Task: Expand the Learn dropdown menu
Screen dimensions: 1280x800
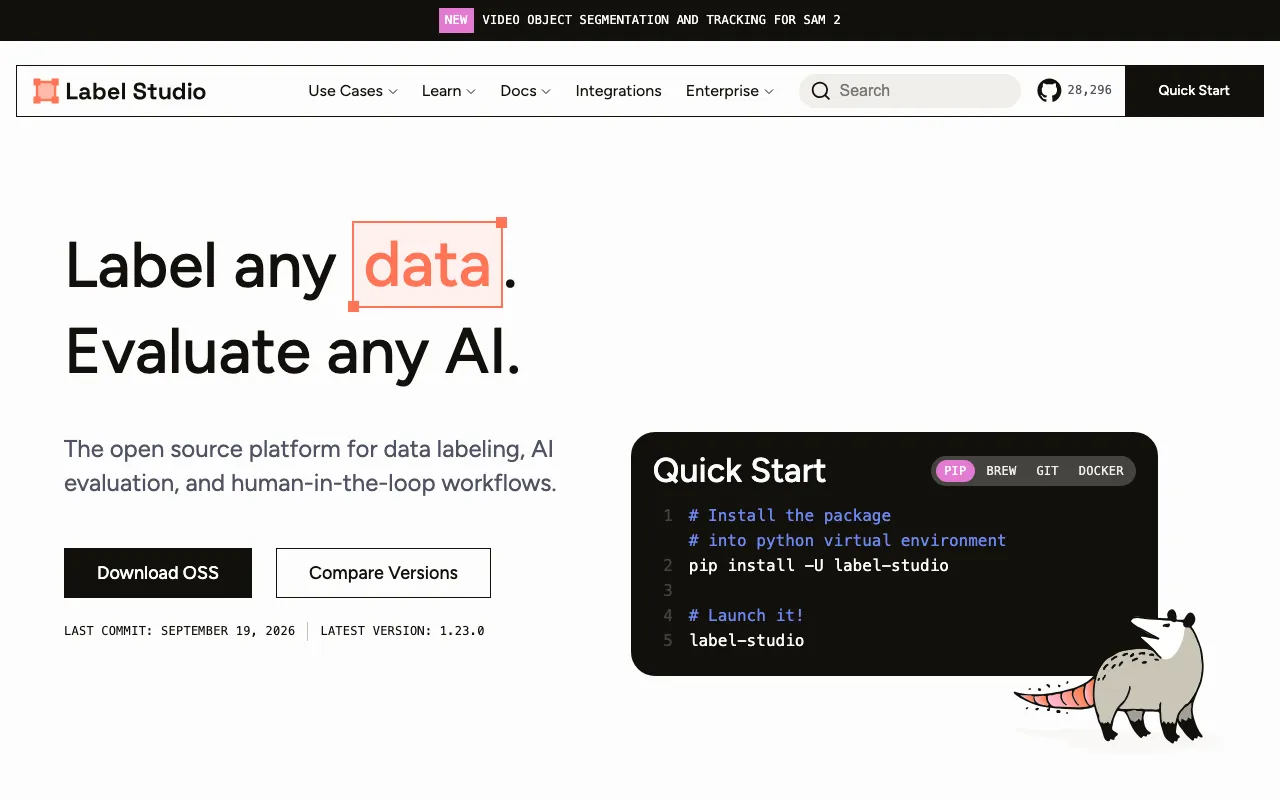Action: coord(449,91)
